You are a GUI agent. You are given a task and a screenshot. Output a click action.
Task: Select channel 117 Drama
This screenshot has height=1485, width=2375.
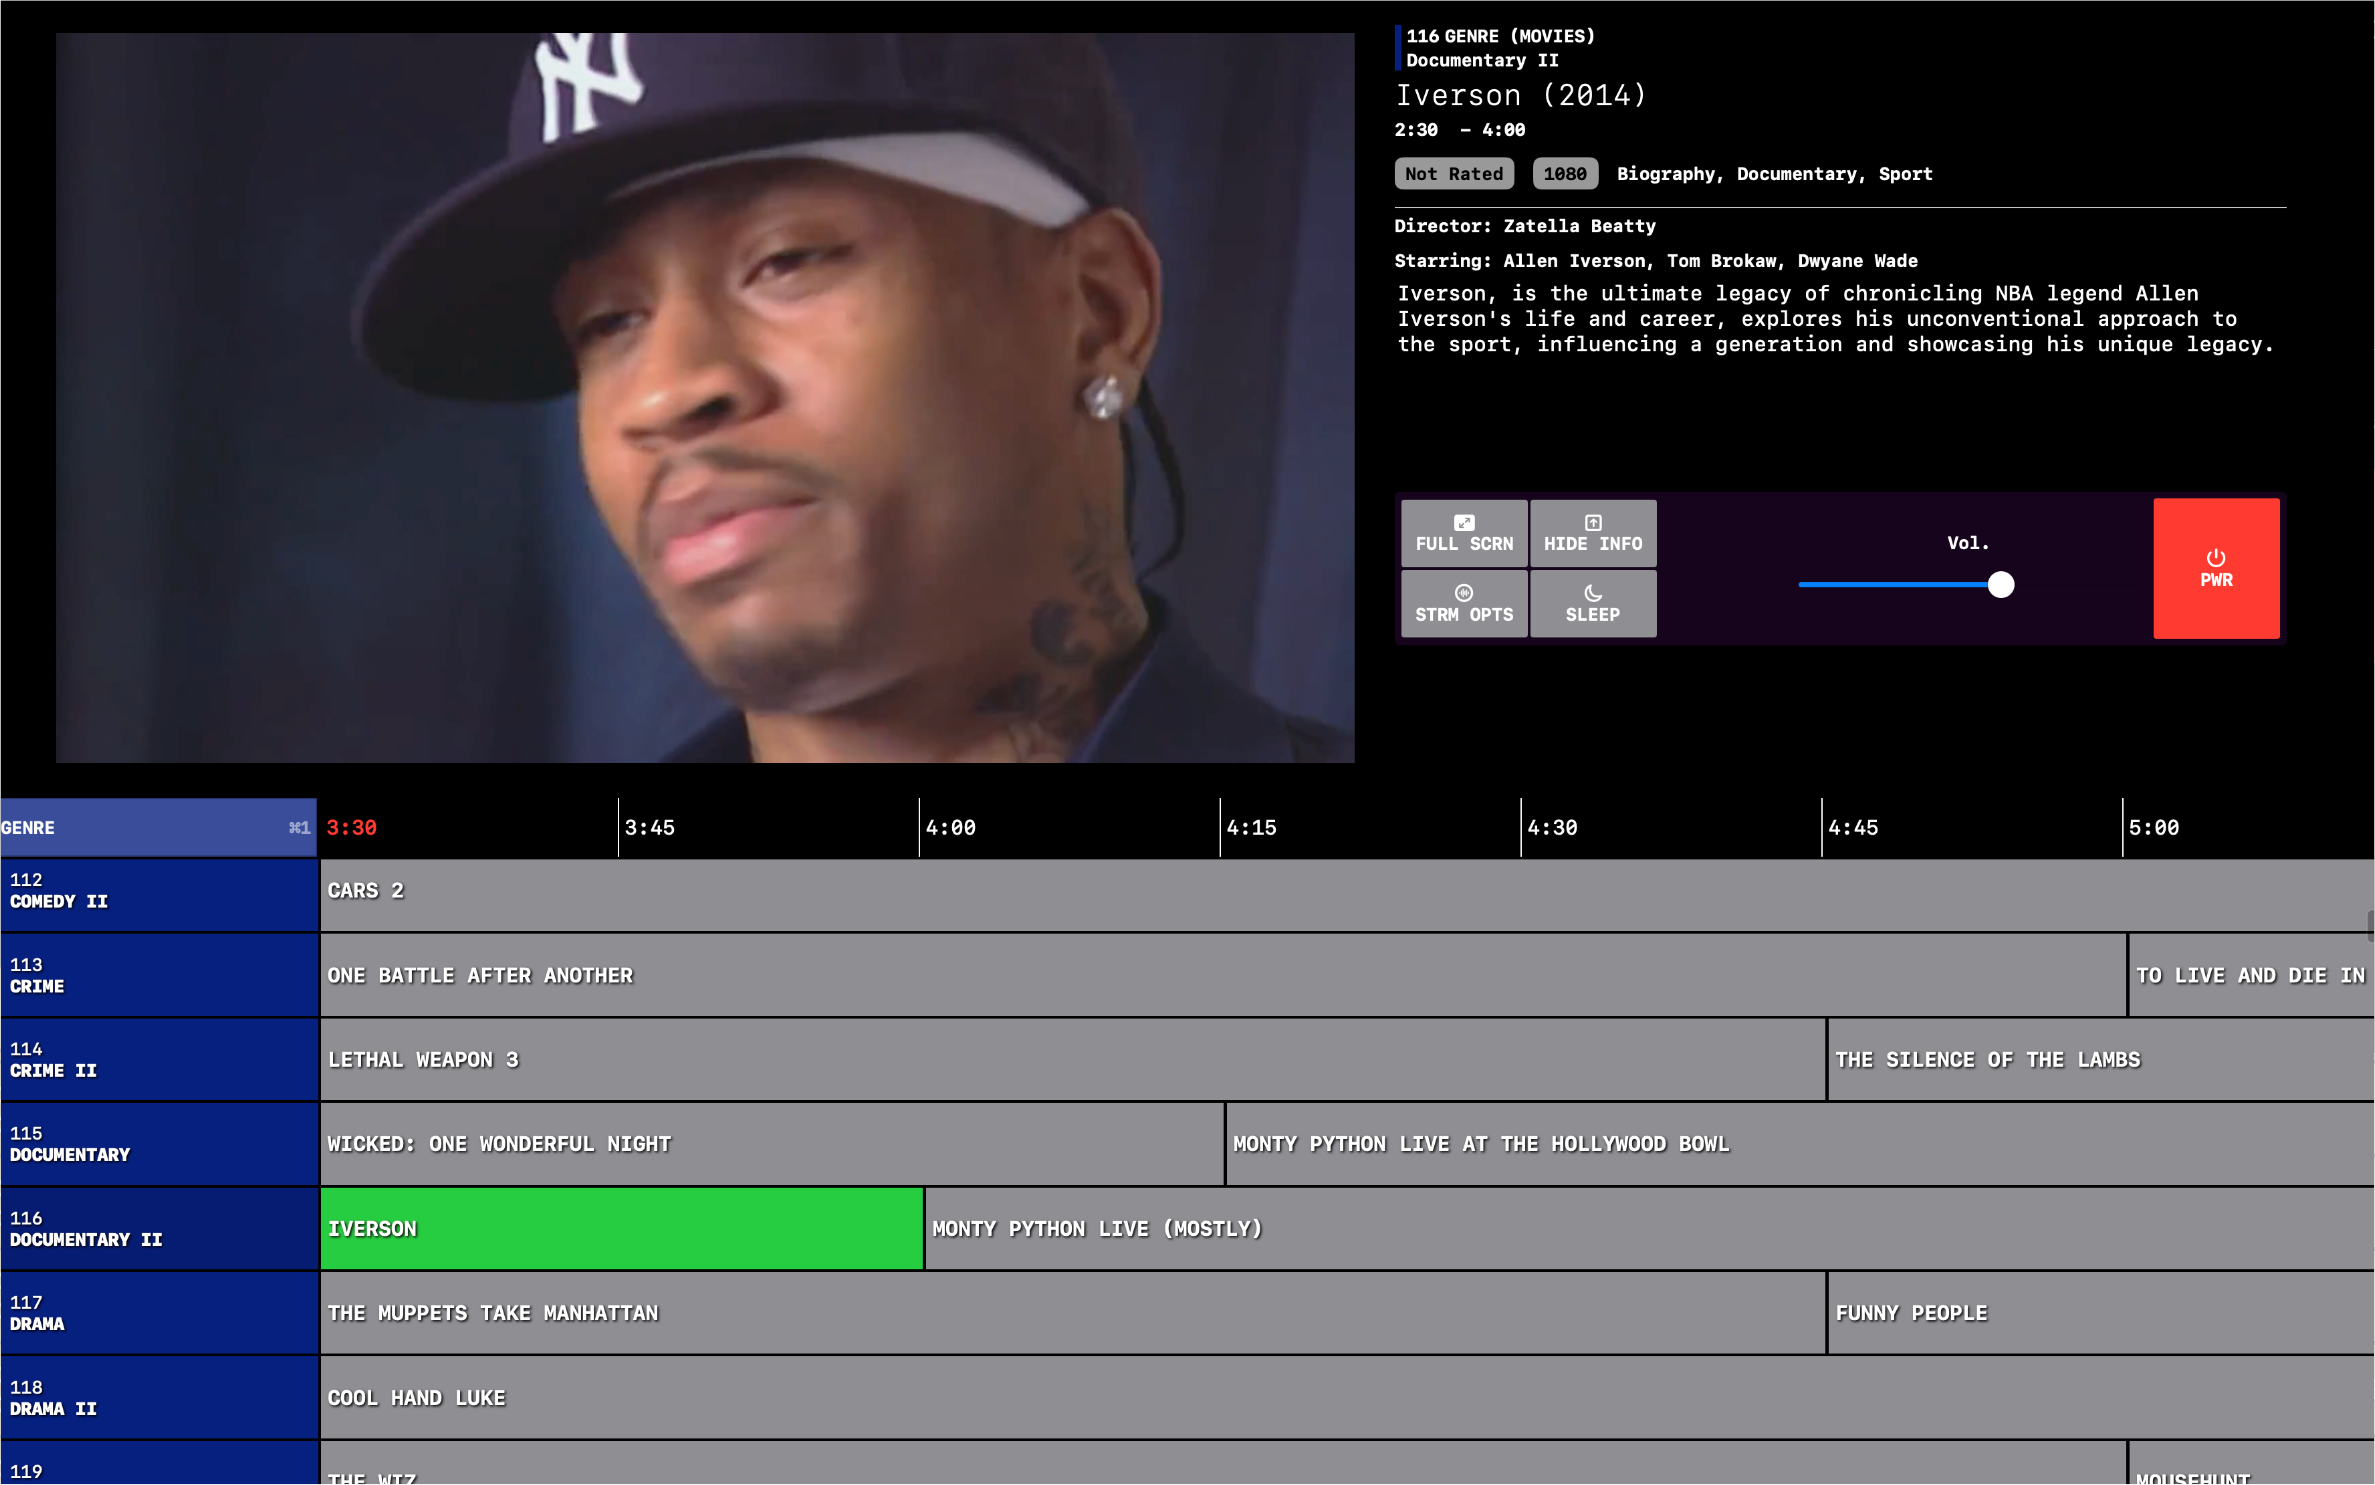[159, 1313]
